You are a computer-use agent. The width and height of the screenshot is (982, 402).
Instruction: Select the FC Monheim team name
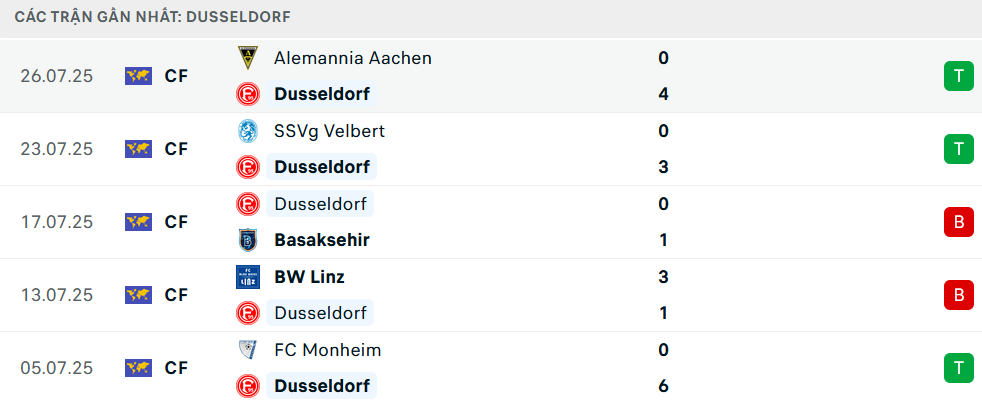point(328,350)
